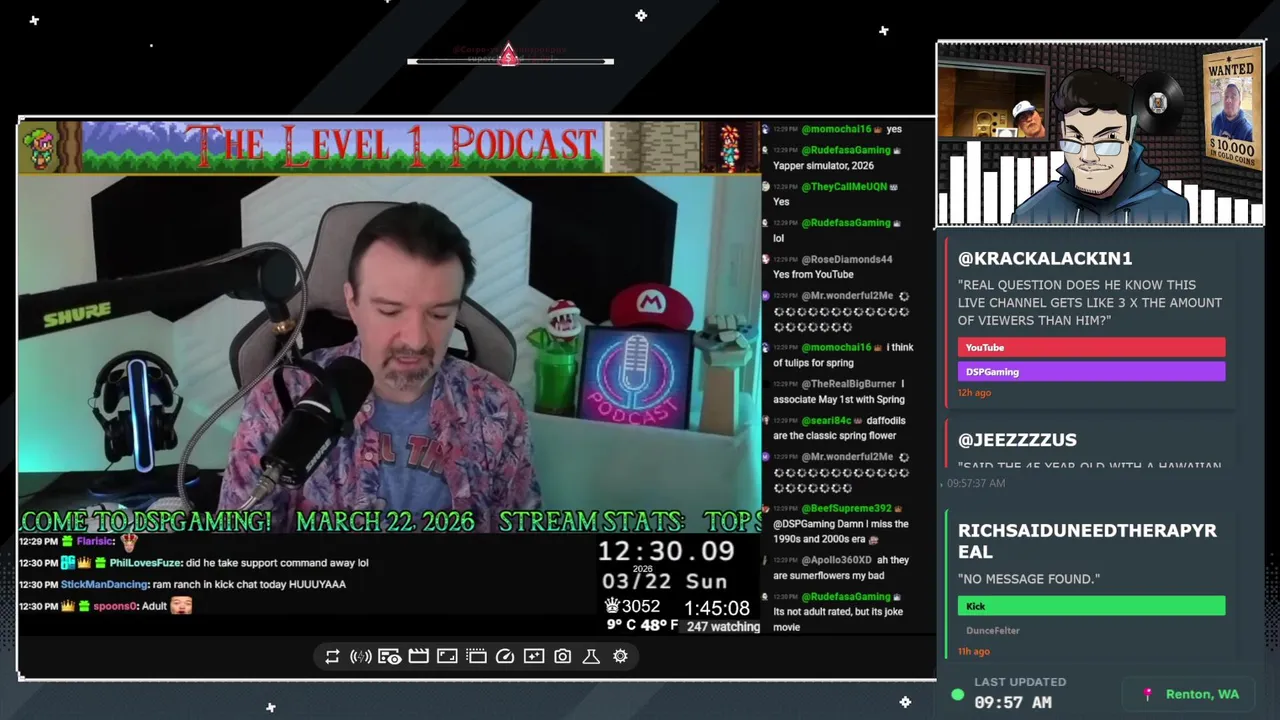This screenshot has height=720, width=1280.
Task: Click the green status dot near Last Updated
Action: pos(958,694)
